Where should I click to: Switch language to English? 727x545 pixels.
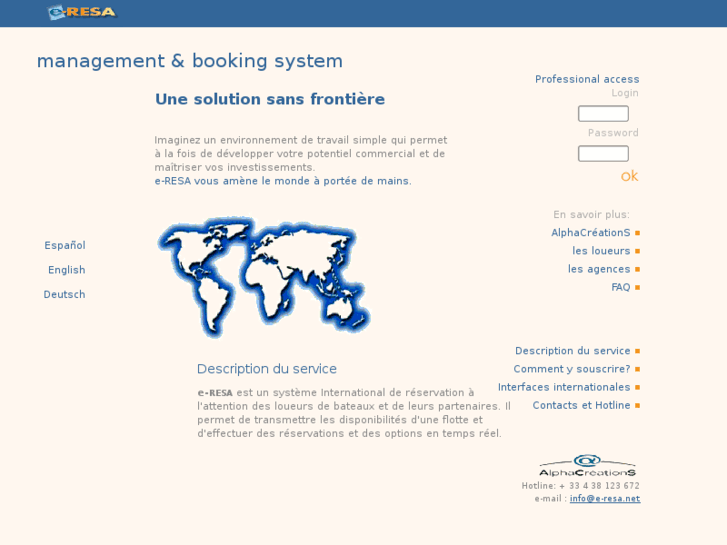pos(67,270)
